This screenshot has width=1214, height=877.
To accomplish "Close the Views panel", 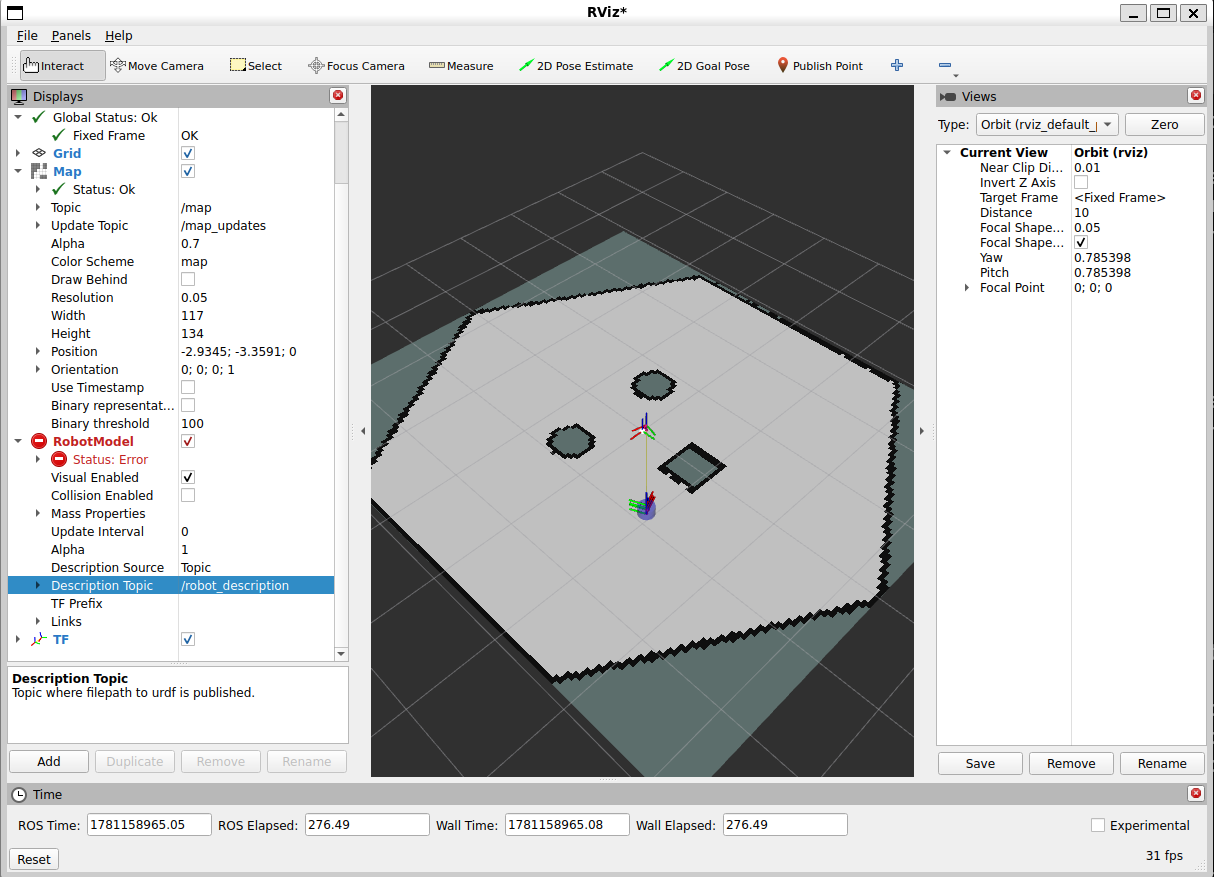I will click(x=1196, y=96).
